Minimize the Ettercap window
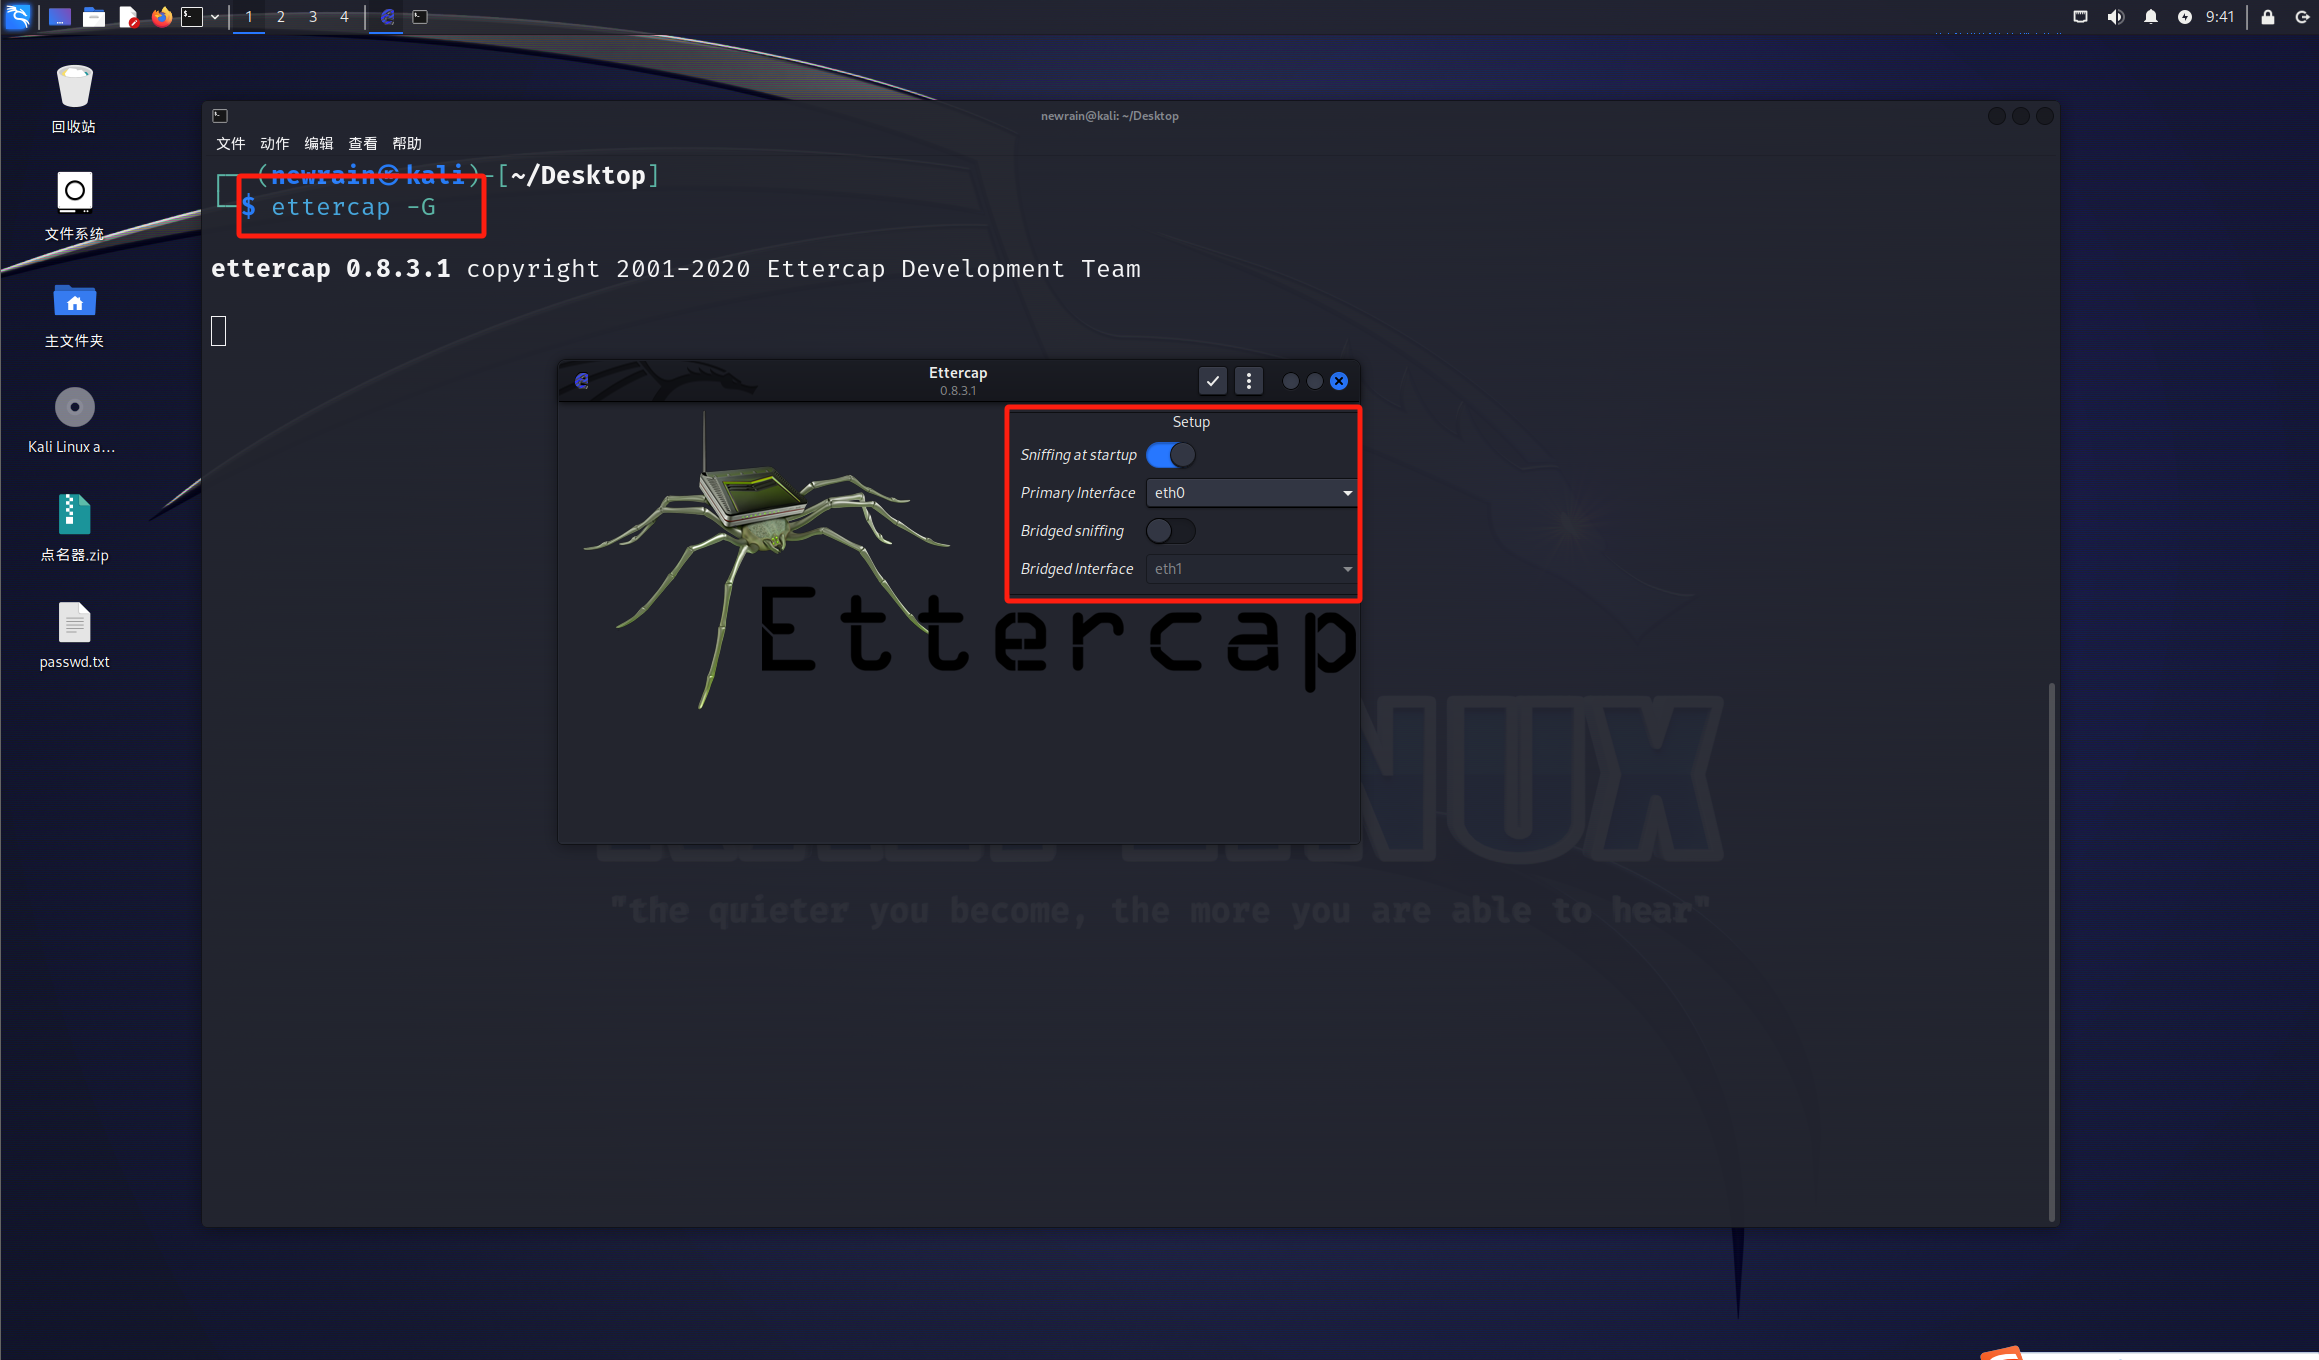This screenshot has height=1360, width=2319. pos(1290,381)
